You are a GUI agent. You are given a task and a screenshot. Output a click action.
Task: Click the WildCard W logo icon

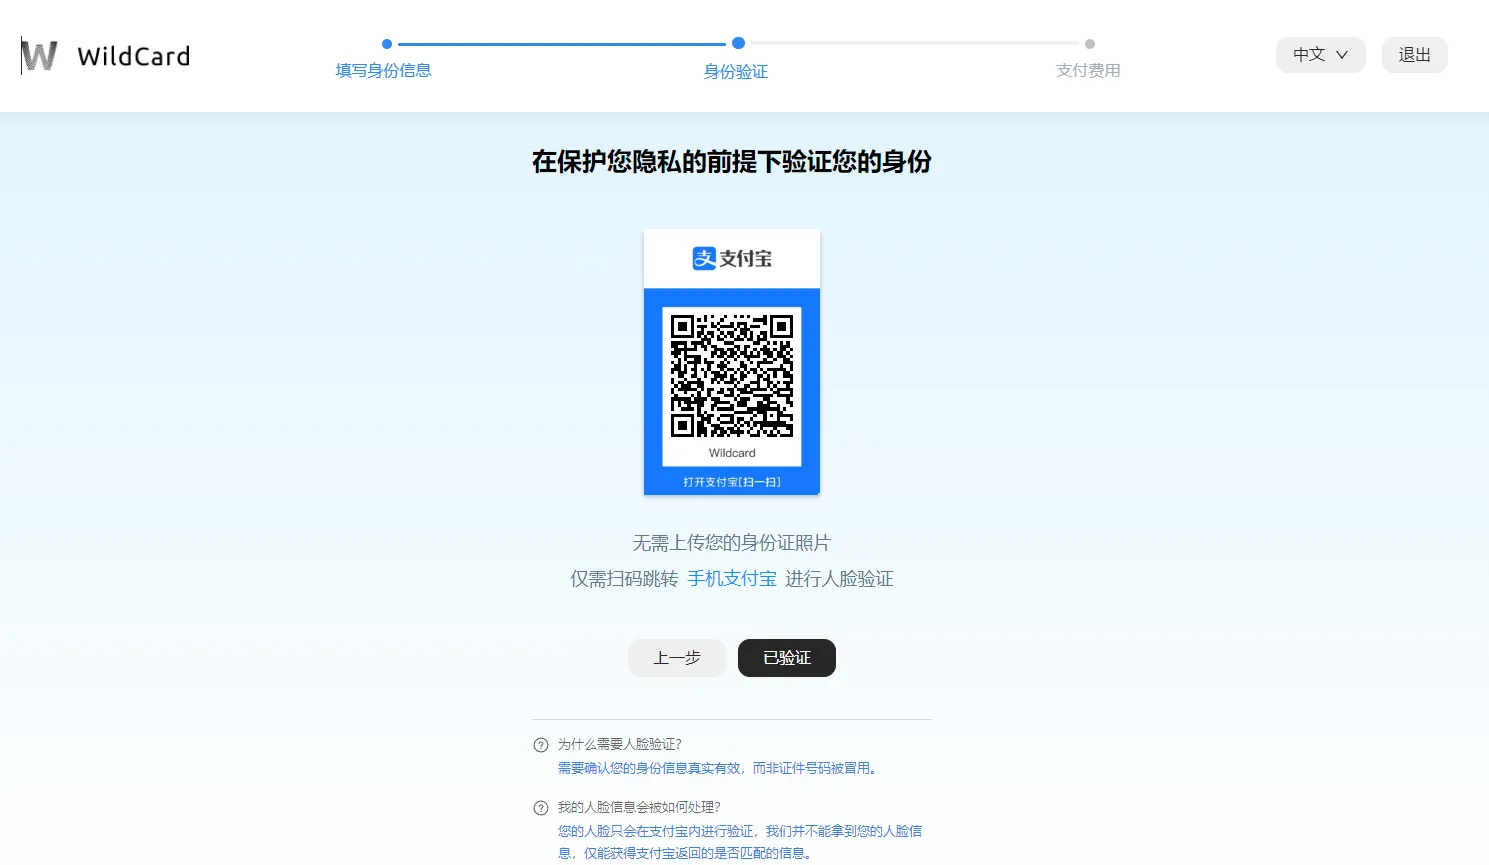pyautogui.click(x=39, y=56)
